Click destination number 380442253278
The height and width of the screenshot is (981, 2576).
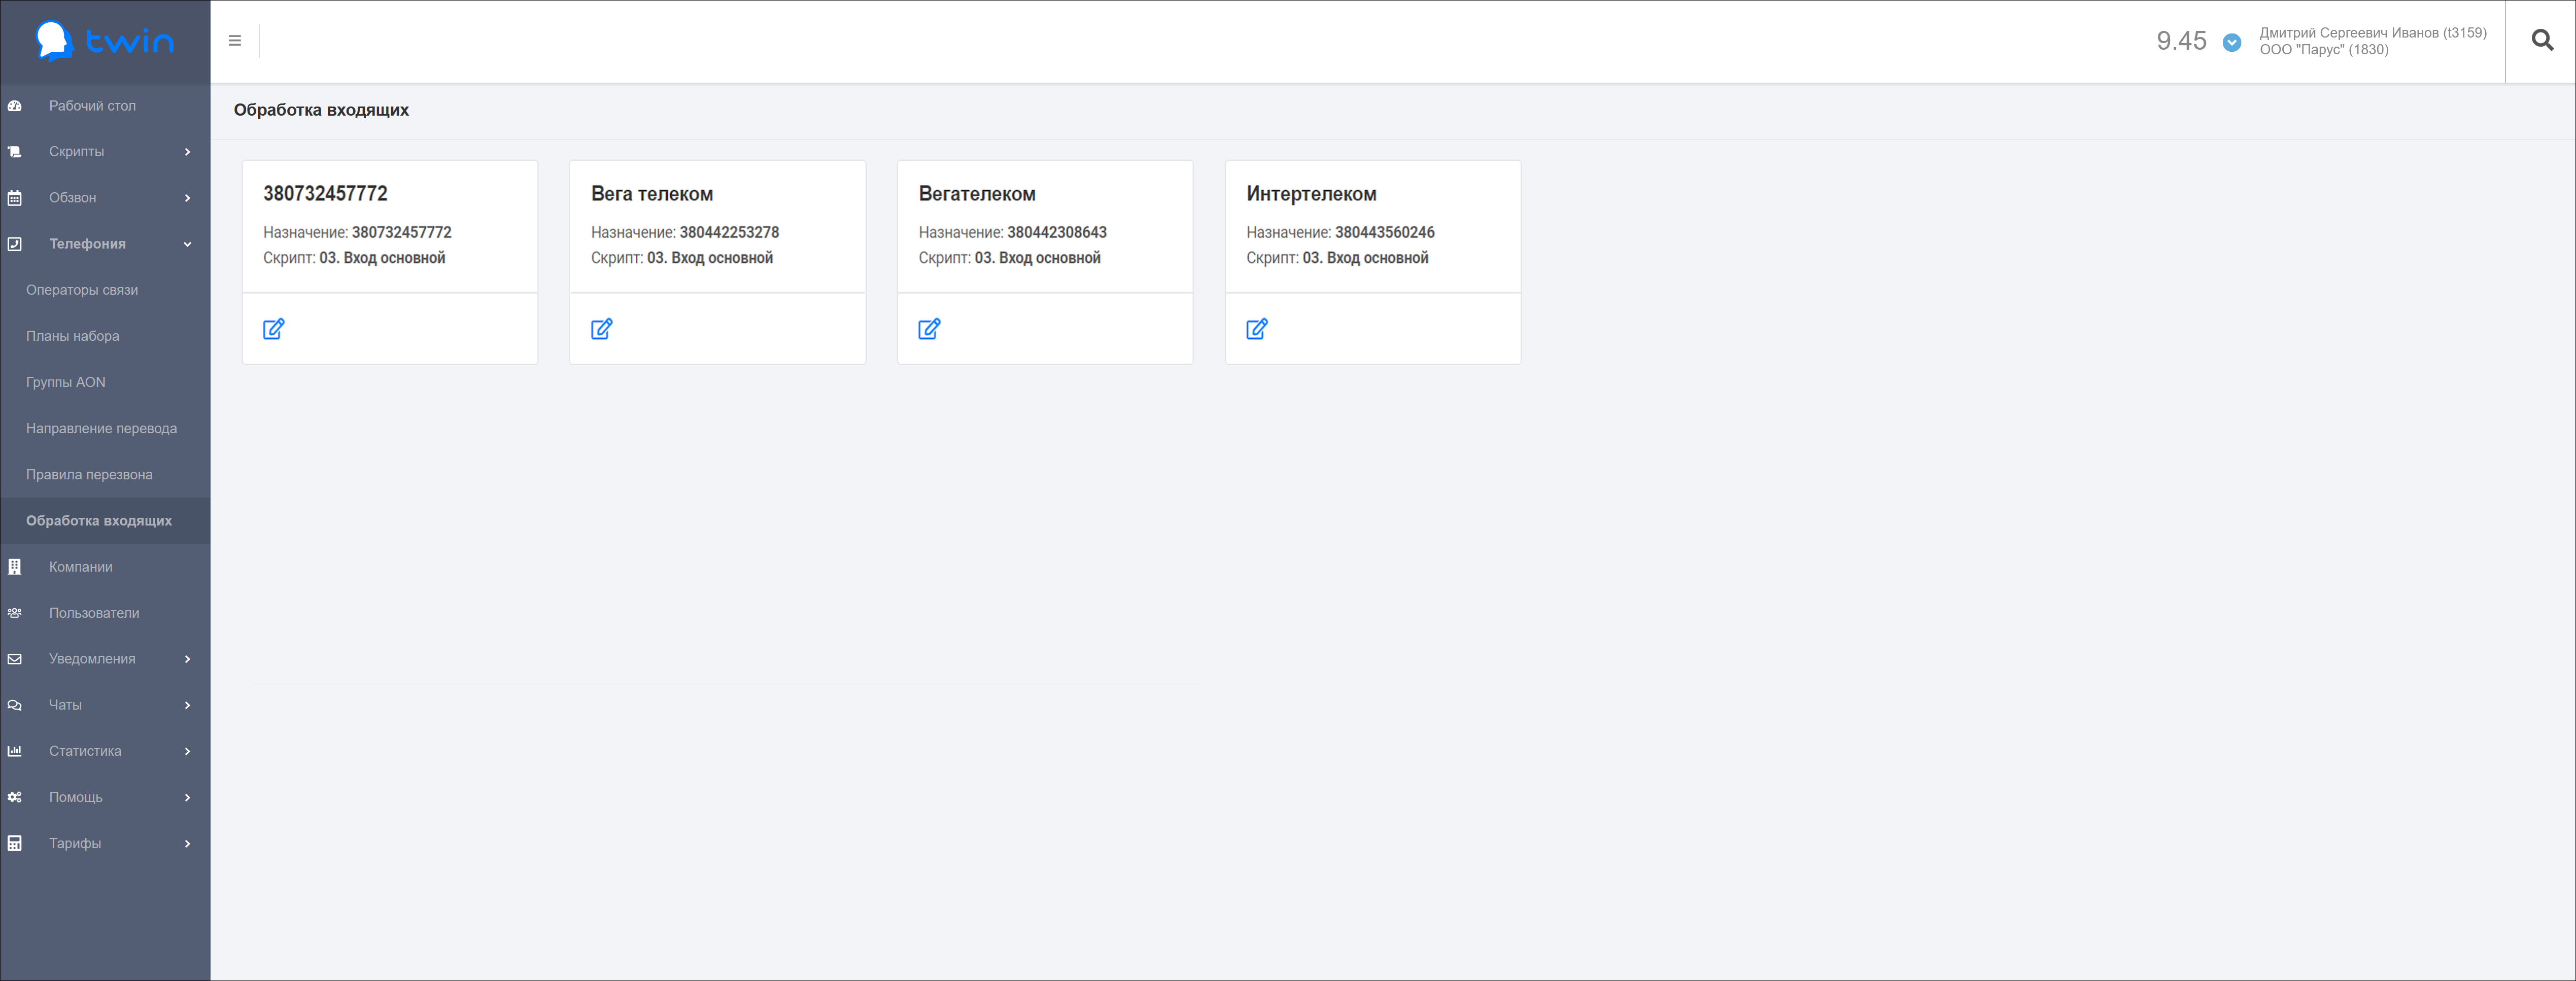pyautogui.click(x=729, y=233)
